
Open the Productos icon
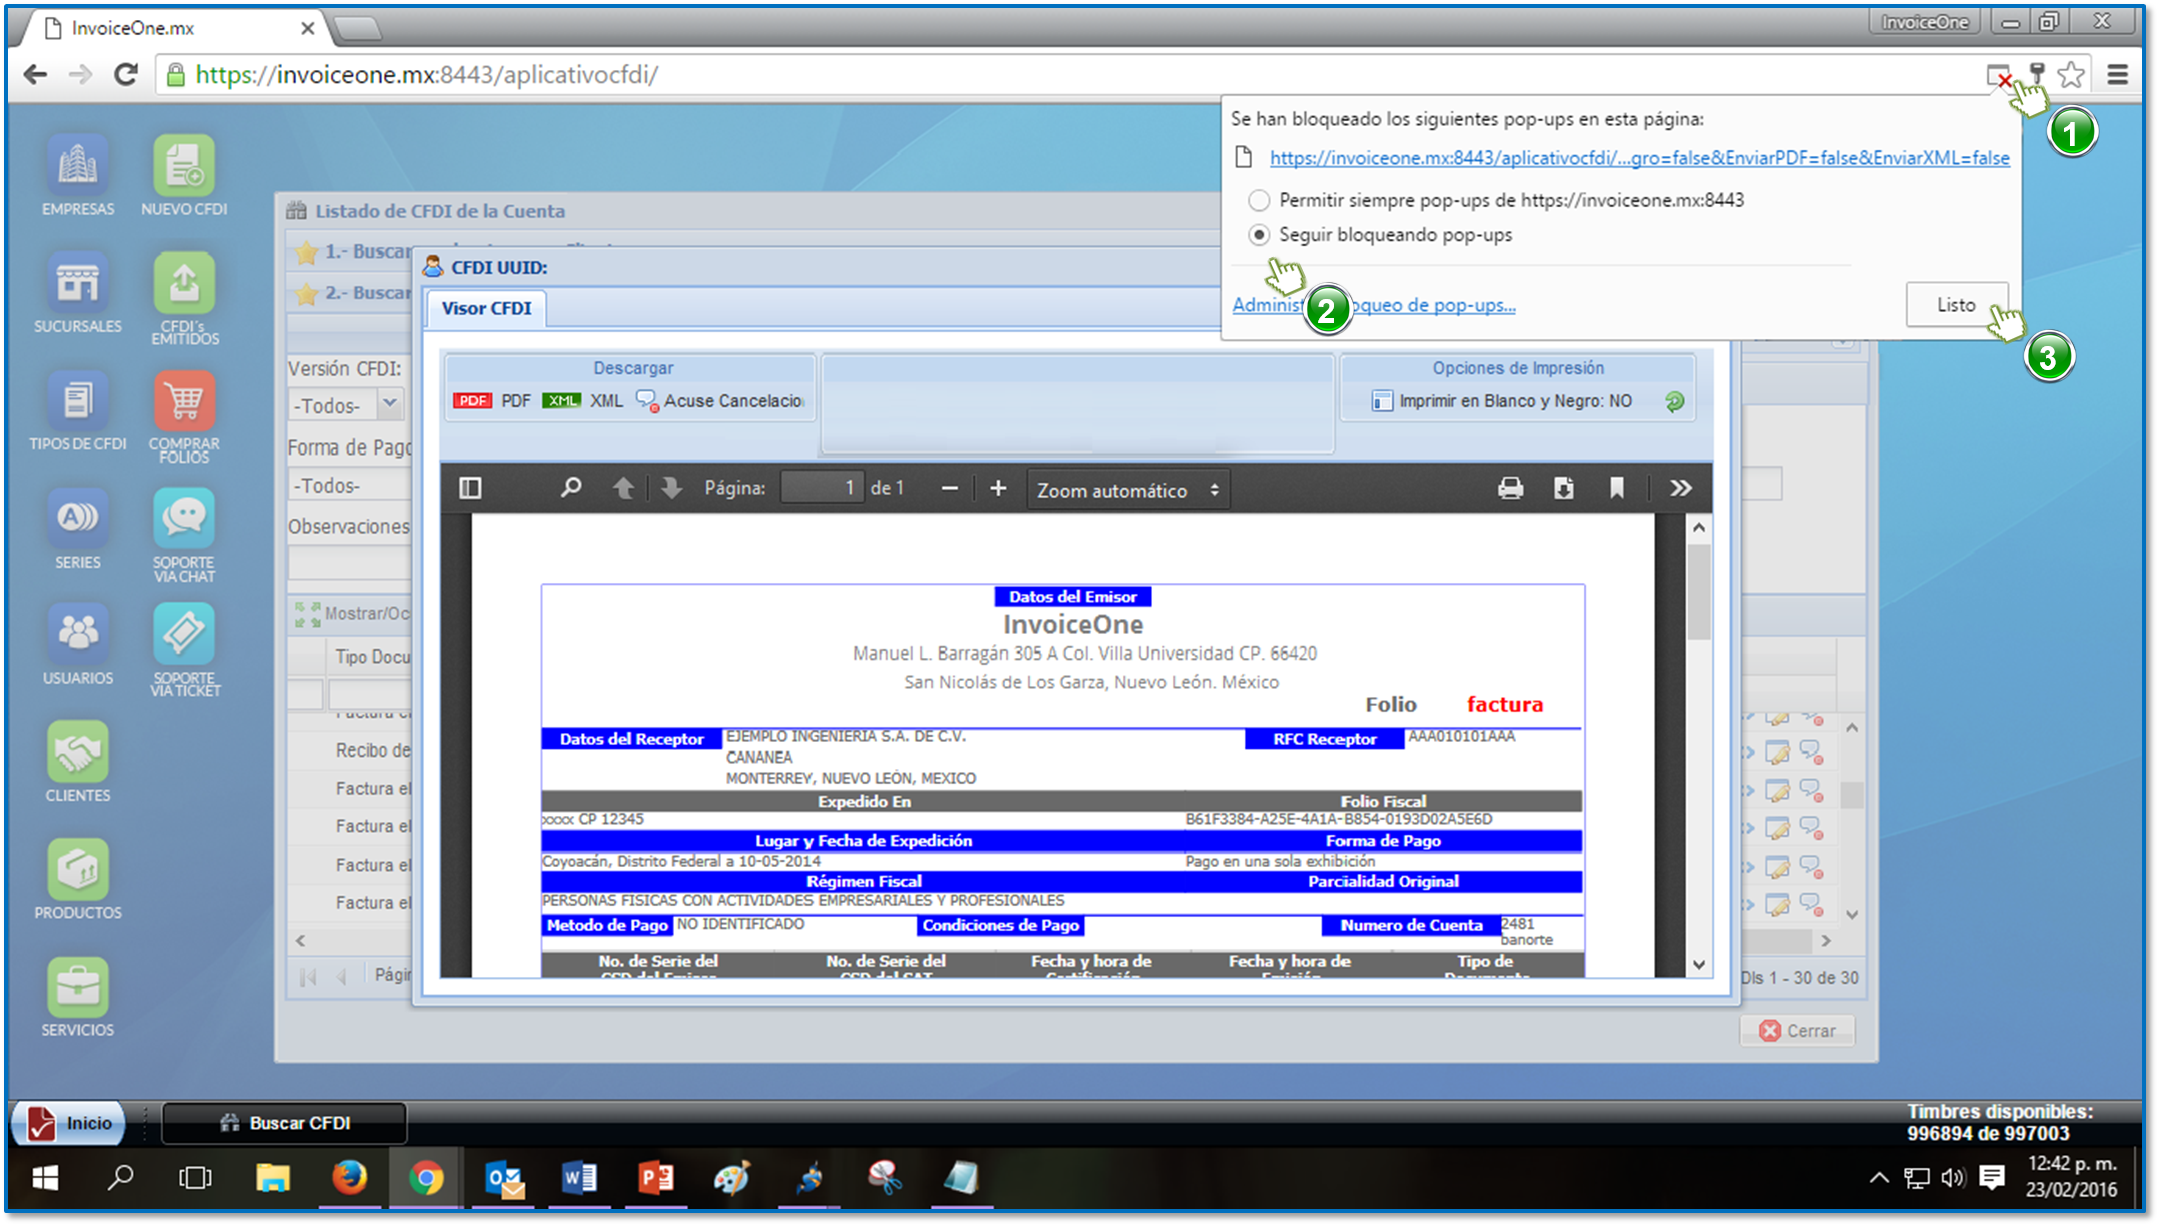coord(78,879)
